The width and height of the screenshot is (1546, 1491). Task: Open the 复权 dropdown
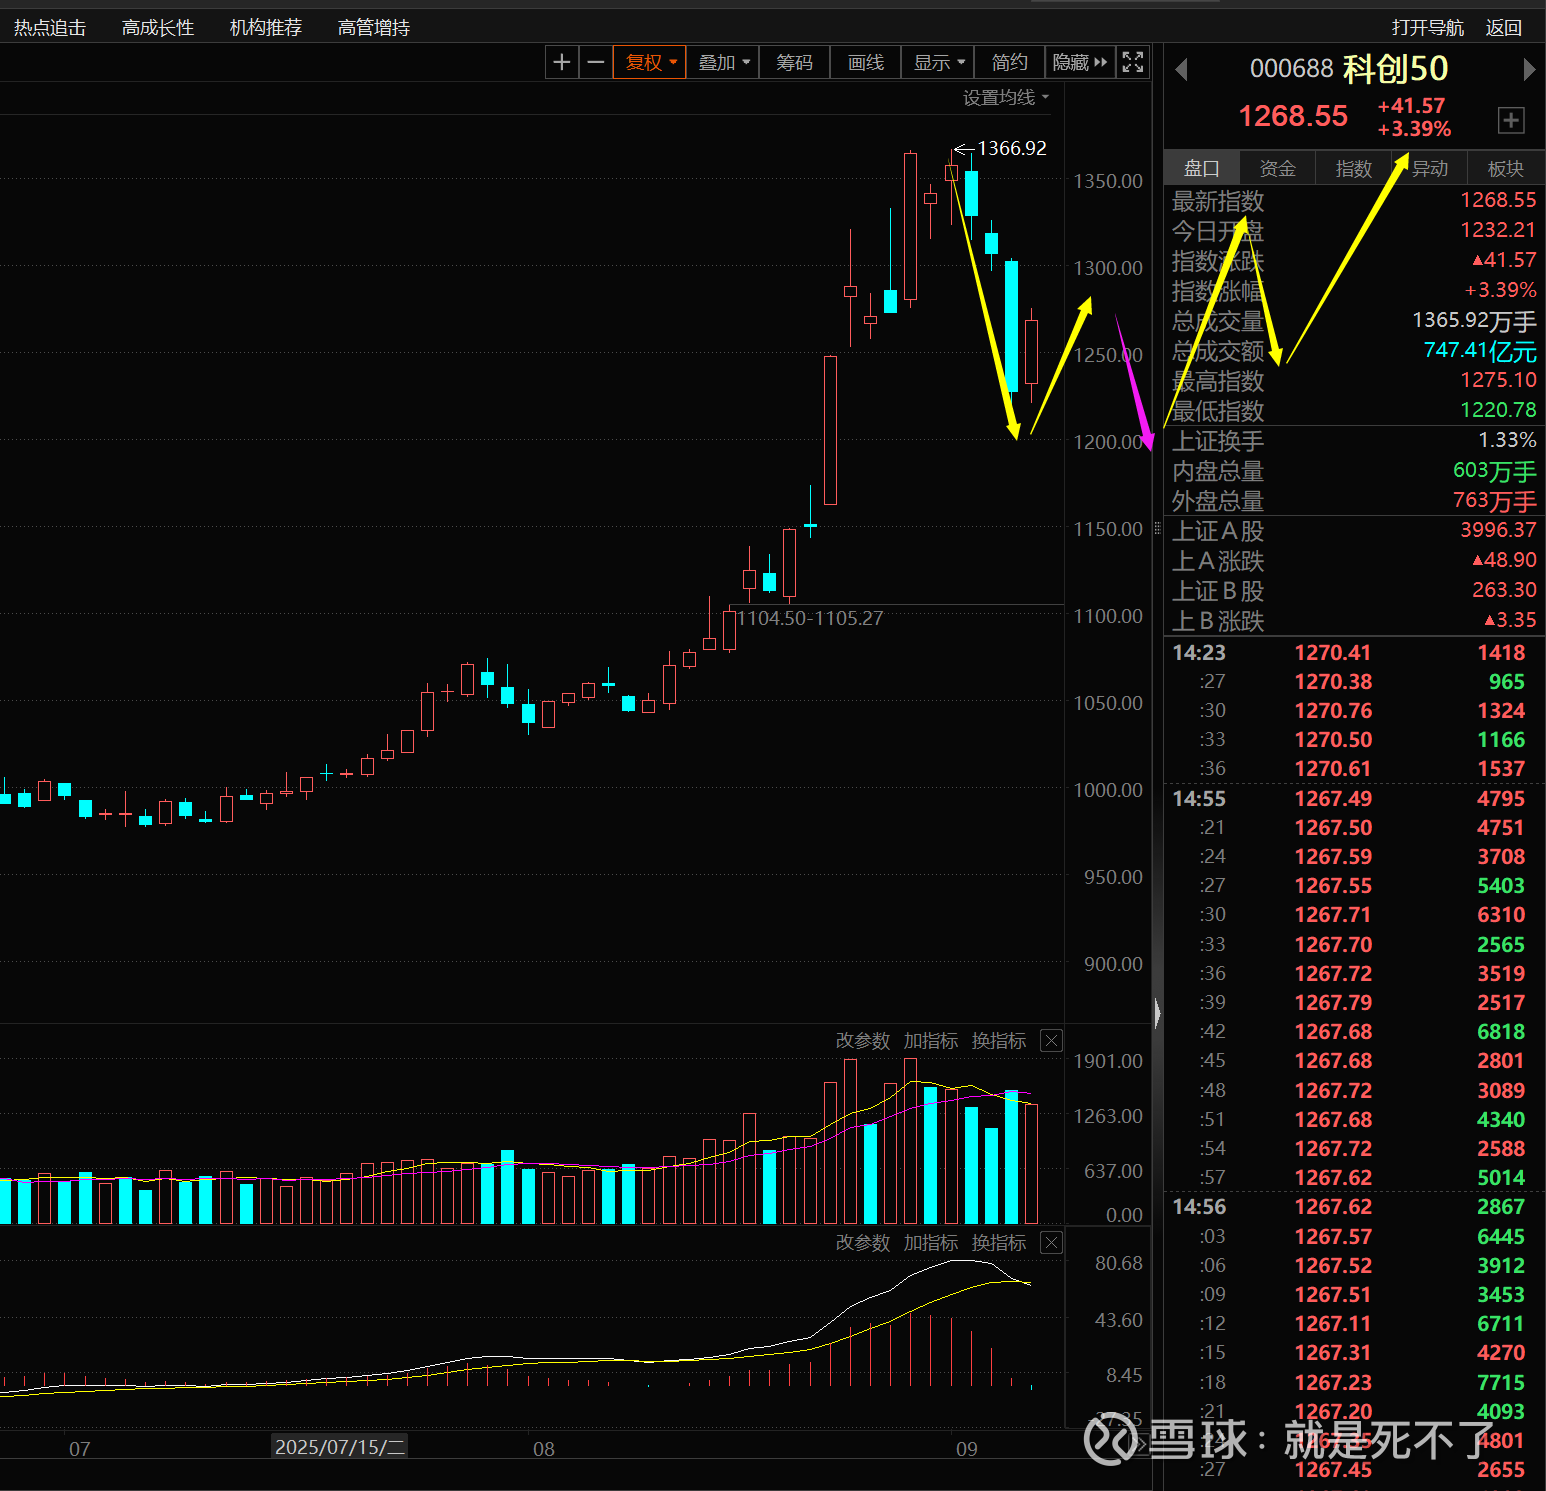650,63
